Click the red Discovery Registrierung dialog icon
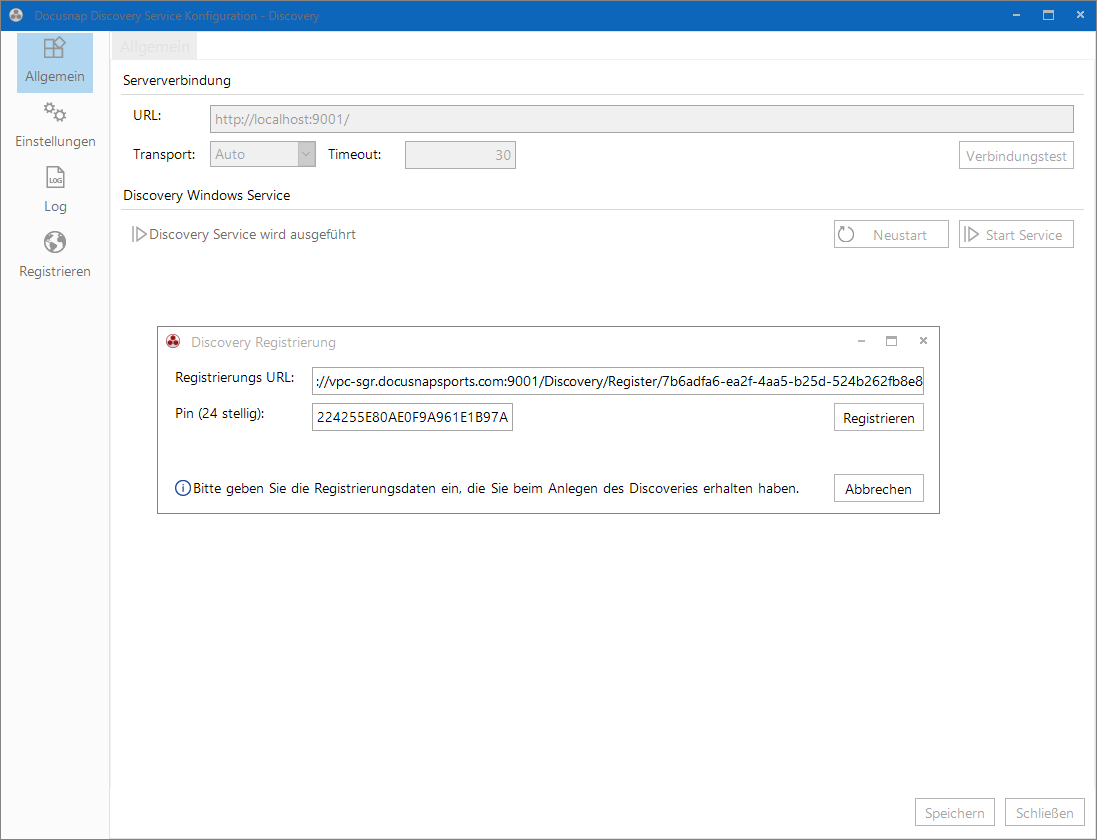 tap(173, 341)
